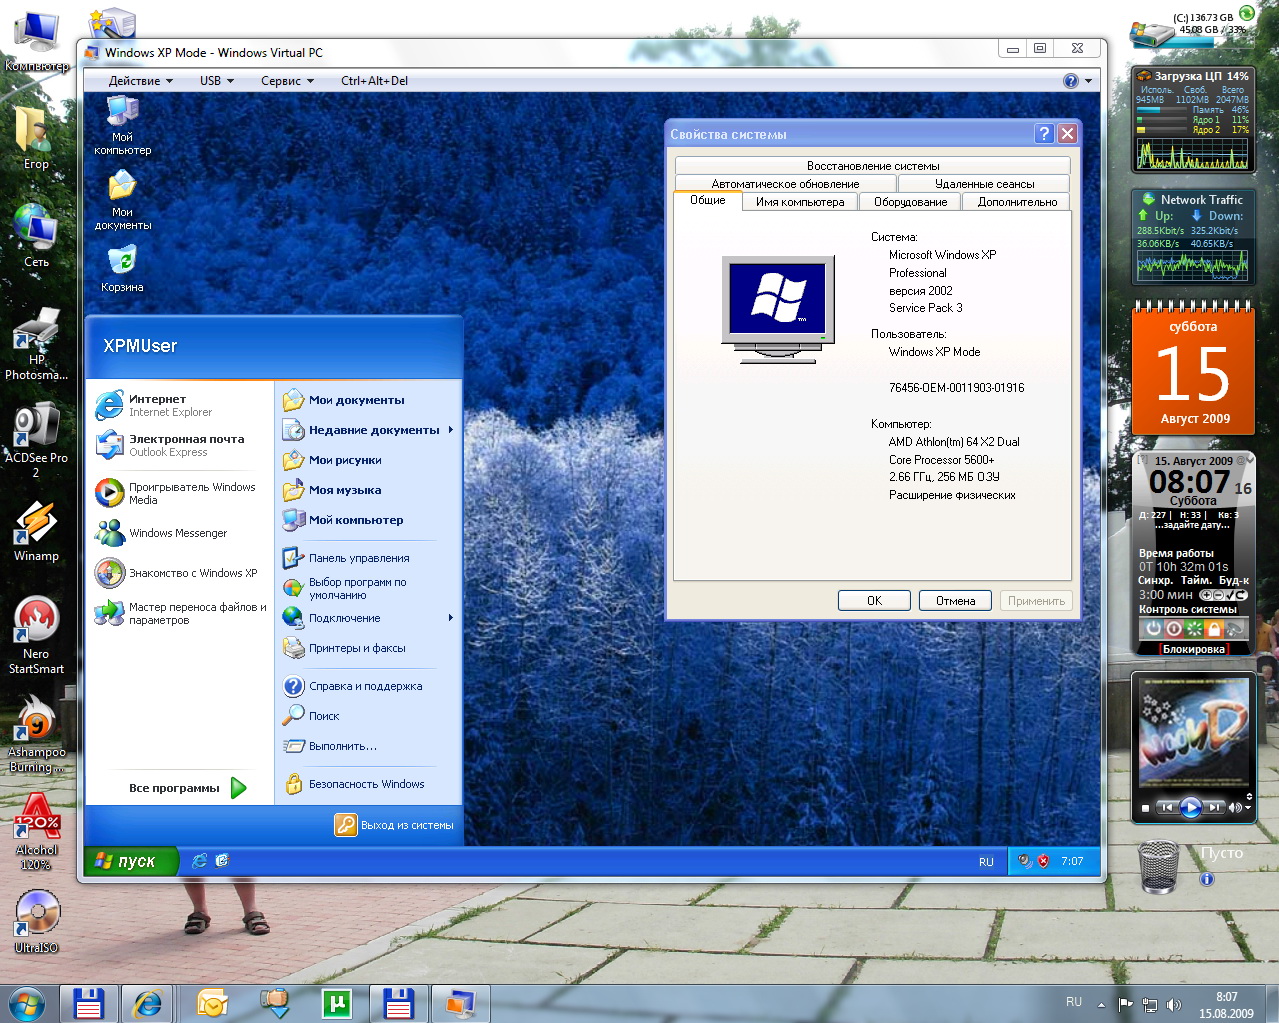Click uTorrent icon in Windows 7 taskbar
The image size is (1279, 1023).
[337, 1003]
